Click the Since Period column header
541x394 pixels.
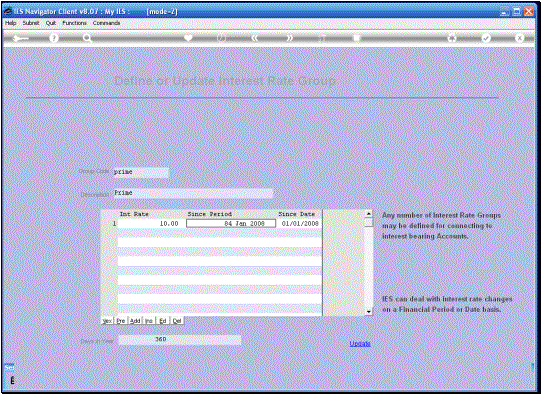(209, 214)
